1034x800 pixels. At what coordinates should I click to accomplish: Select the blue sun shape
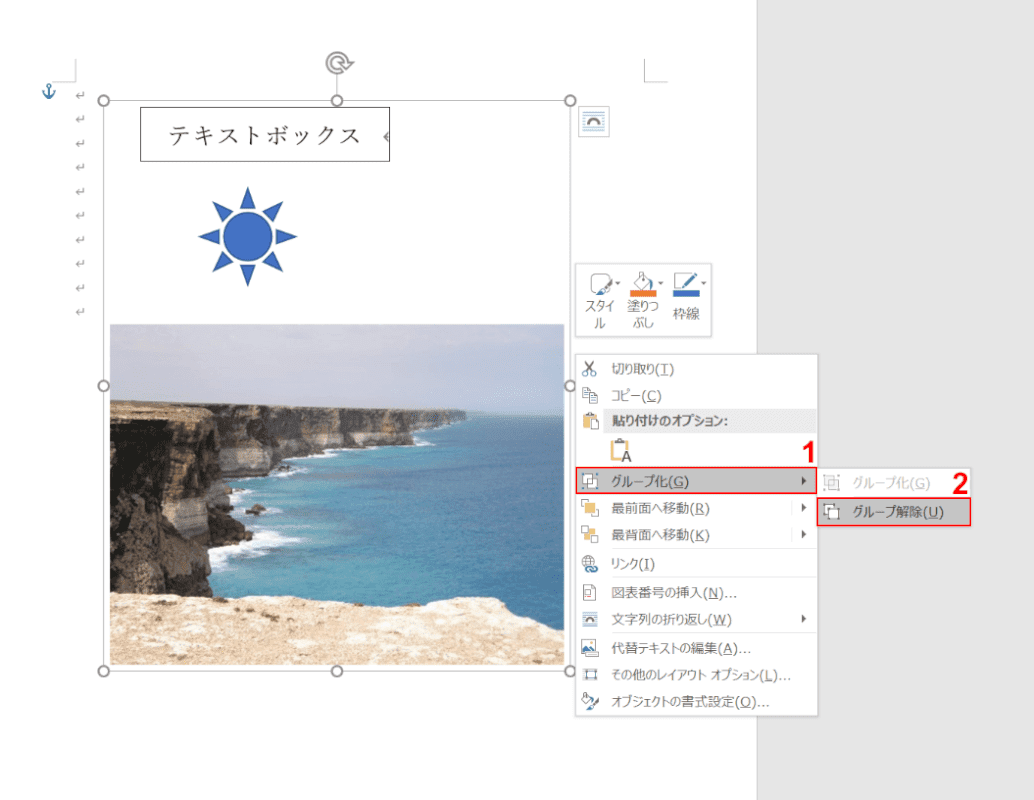point(247,236)
